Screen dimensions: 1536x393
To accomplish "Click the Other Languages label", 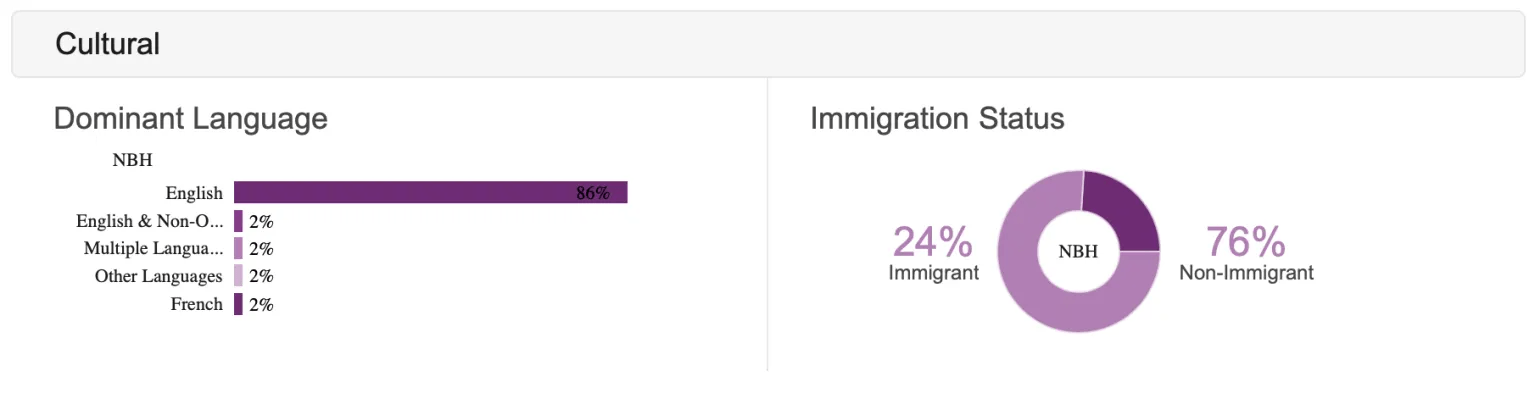I will 158,276.
